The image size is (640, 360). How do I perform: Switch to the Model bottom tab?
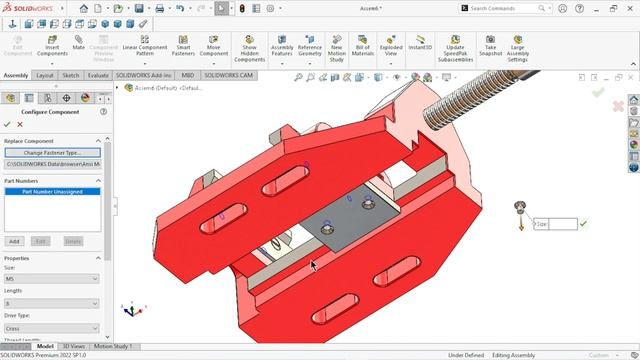pos(45,346)
